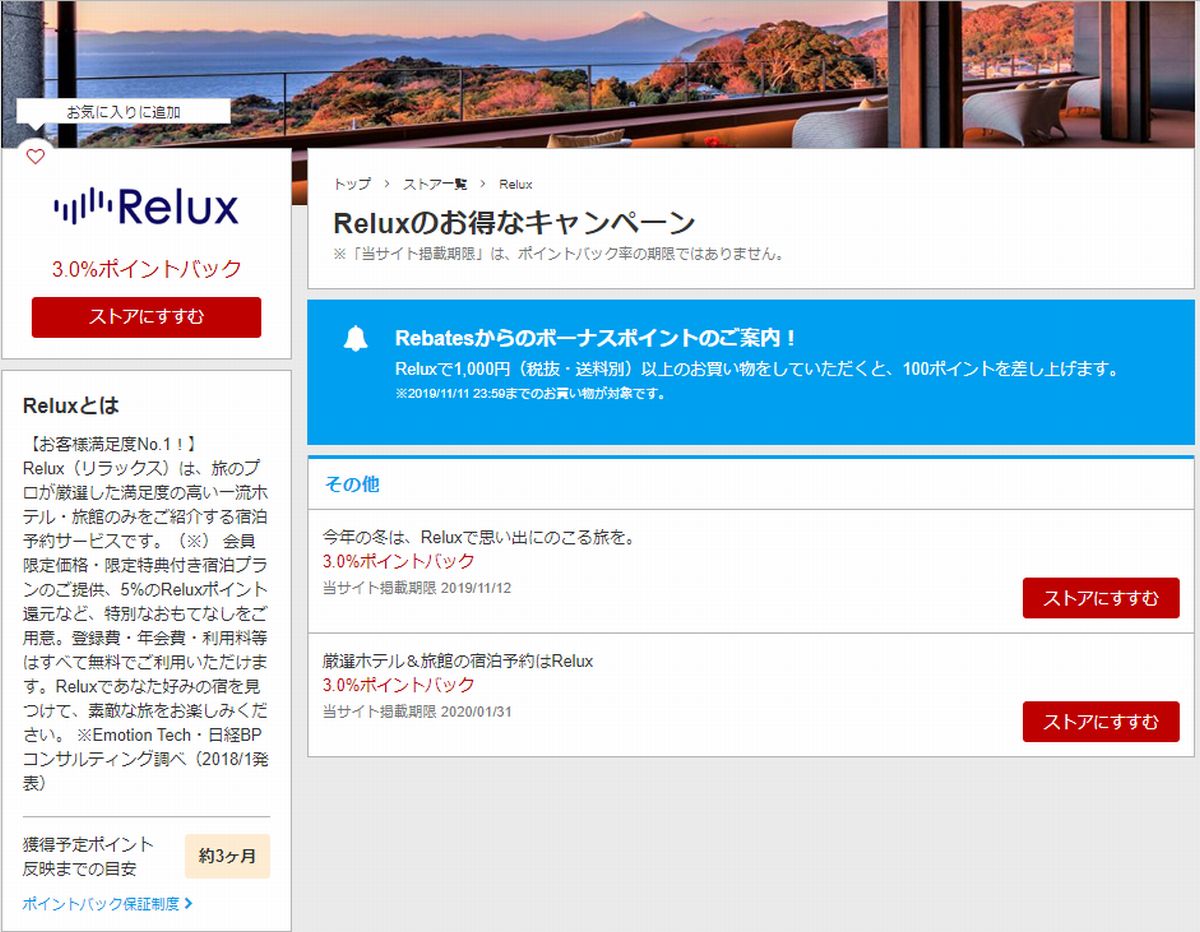Open ポイントバック保証制度 link
Screen dimensions: 1200x932
pyautogui.click(x=101, y=904)
